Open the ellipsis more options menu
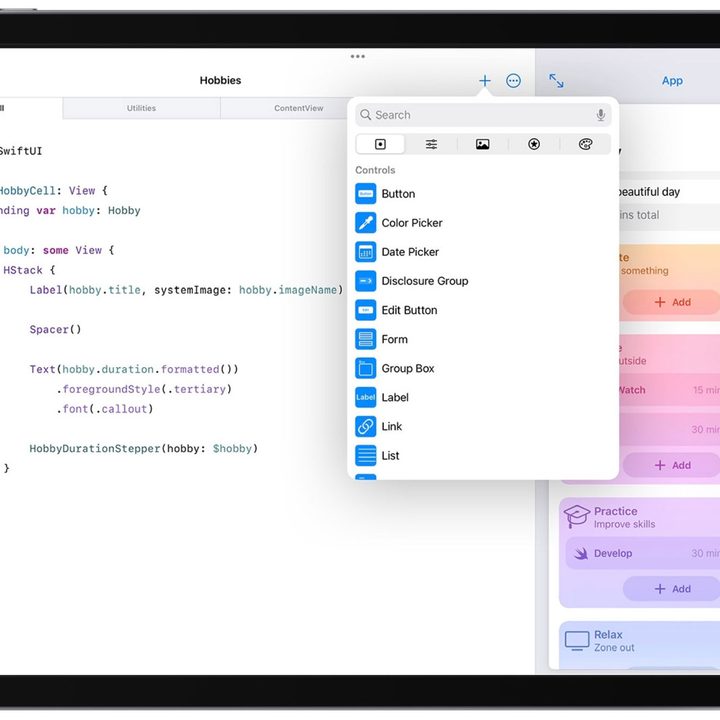This screenshot has height=720, width=720. [x=513, y=81]
